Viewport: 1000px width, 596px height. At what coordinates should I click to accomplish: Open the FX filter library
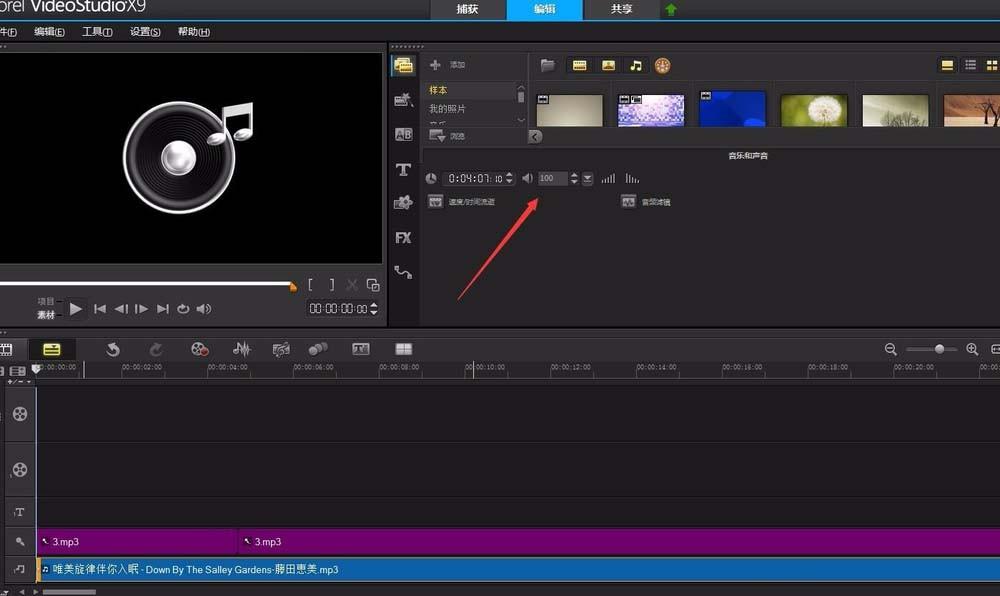click(403, 238)
